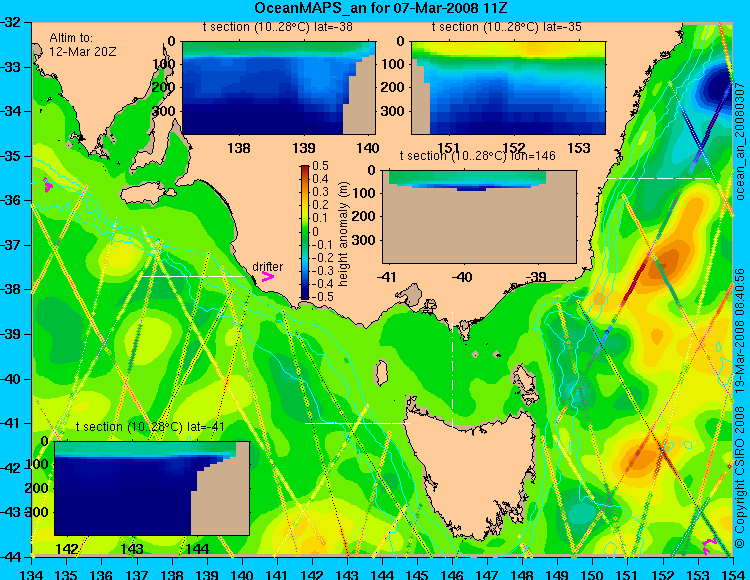
Task: Click the magenta drifter marker near bottom-right corner
Action: 708,546
